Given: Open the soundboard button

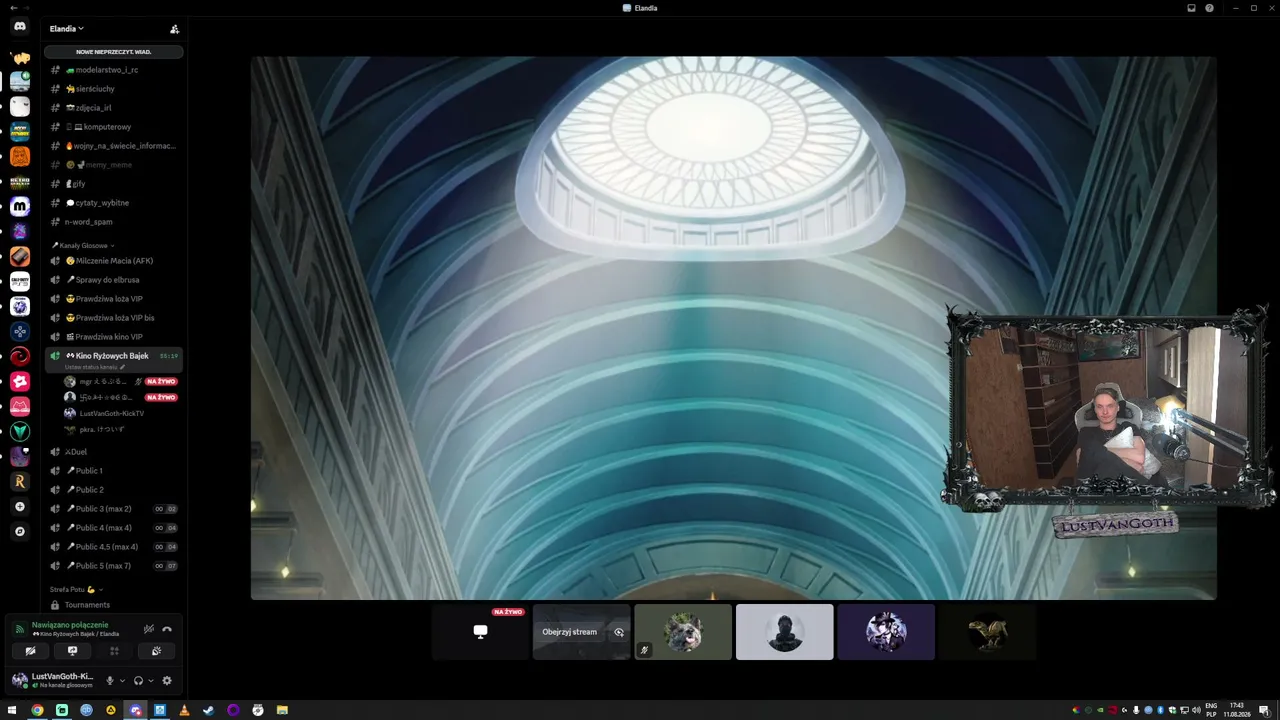Looking at the screenshot, I should [157, 651].
